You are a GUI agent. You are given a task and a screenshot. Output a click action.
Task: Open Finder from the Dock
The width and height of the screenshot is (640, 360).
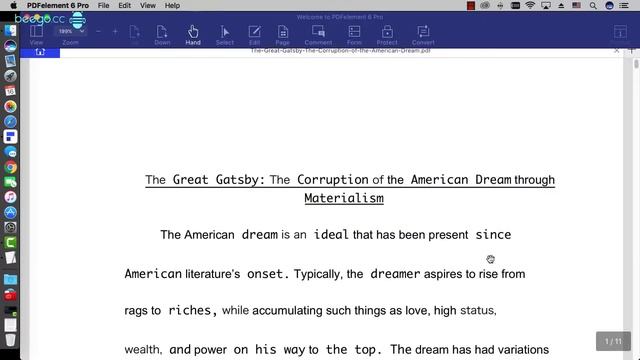(x=10, y=31)
